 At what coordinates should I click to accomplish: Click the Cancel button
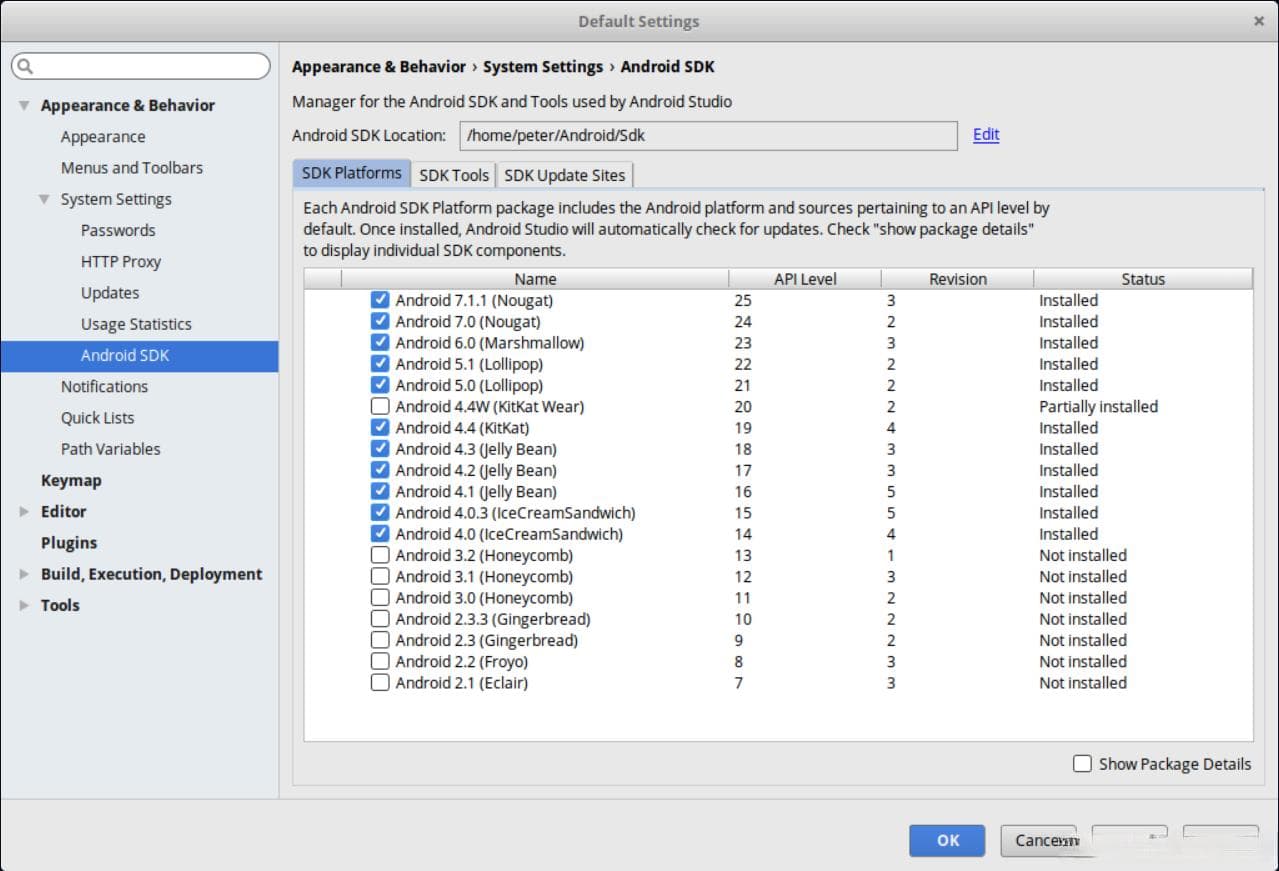(1038, 840)
